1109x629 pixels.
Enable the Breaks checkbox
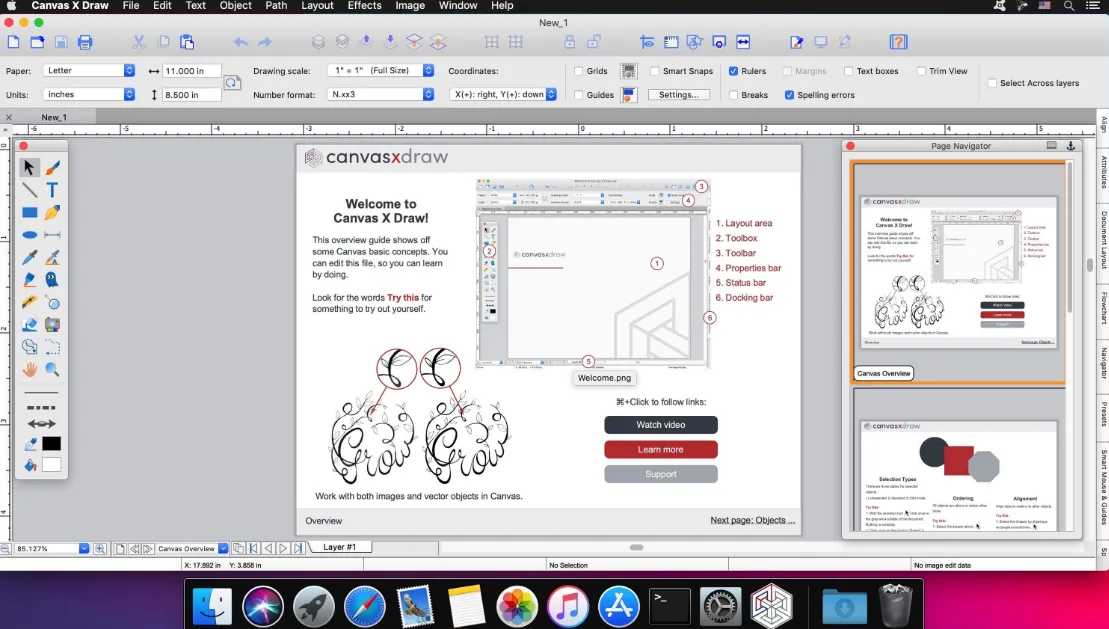(x=733, y=95)
